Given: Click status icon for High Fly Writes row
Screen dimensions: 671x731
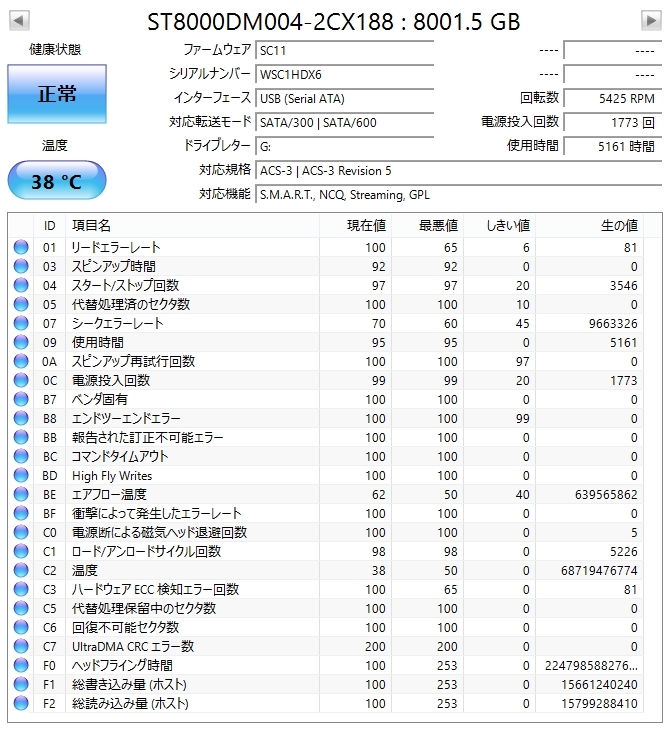Looking at the screenshot, I should [x=21, y=476].
